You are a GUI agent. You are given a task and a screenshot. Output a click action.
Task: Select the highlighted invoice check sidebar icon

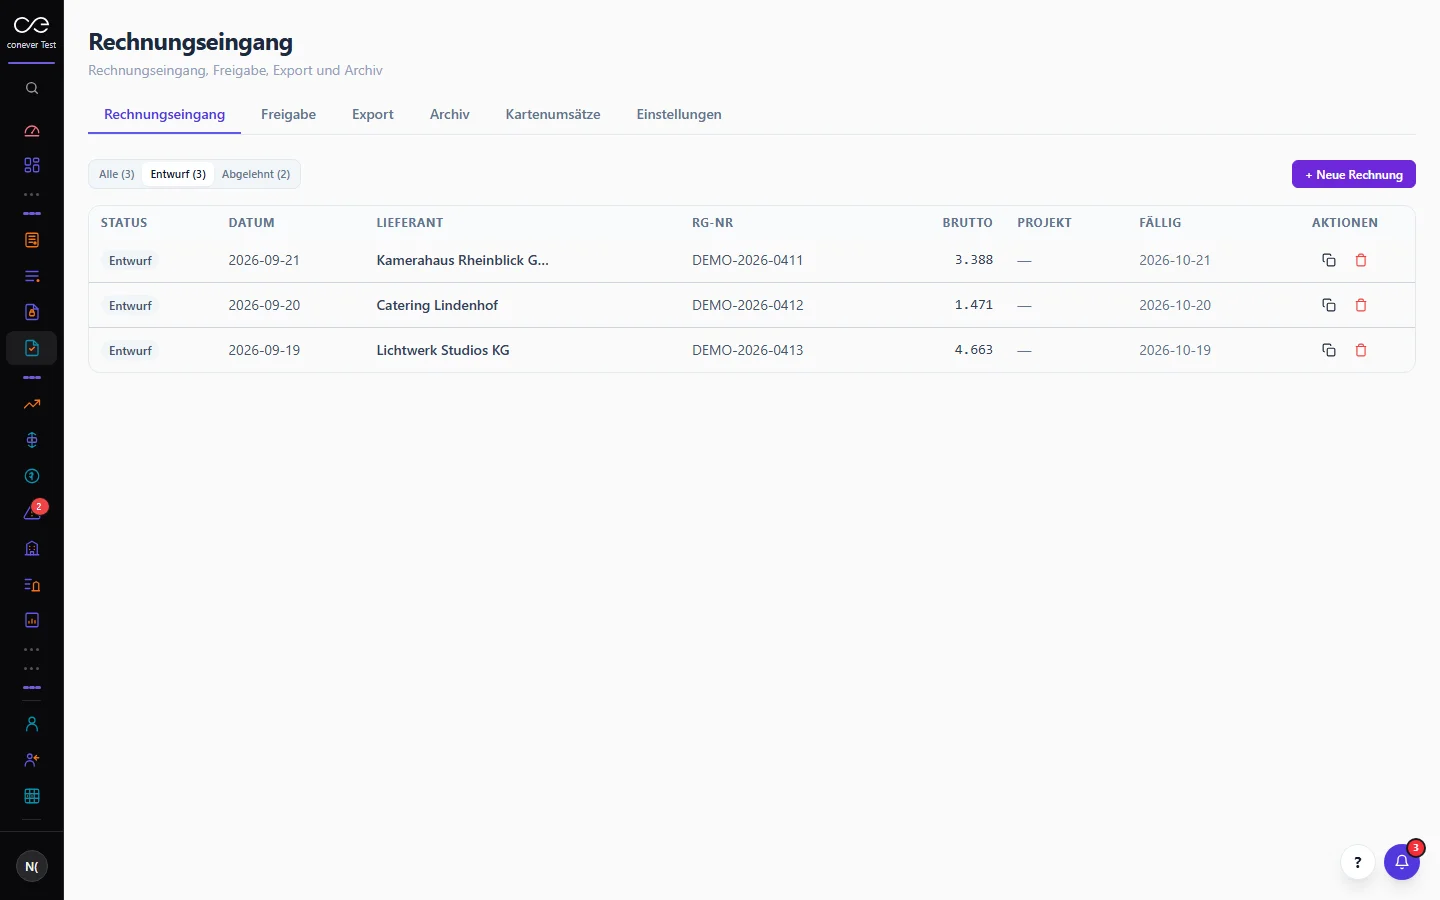[x=32, y=348]
